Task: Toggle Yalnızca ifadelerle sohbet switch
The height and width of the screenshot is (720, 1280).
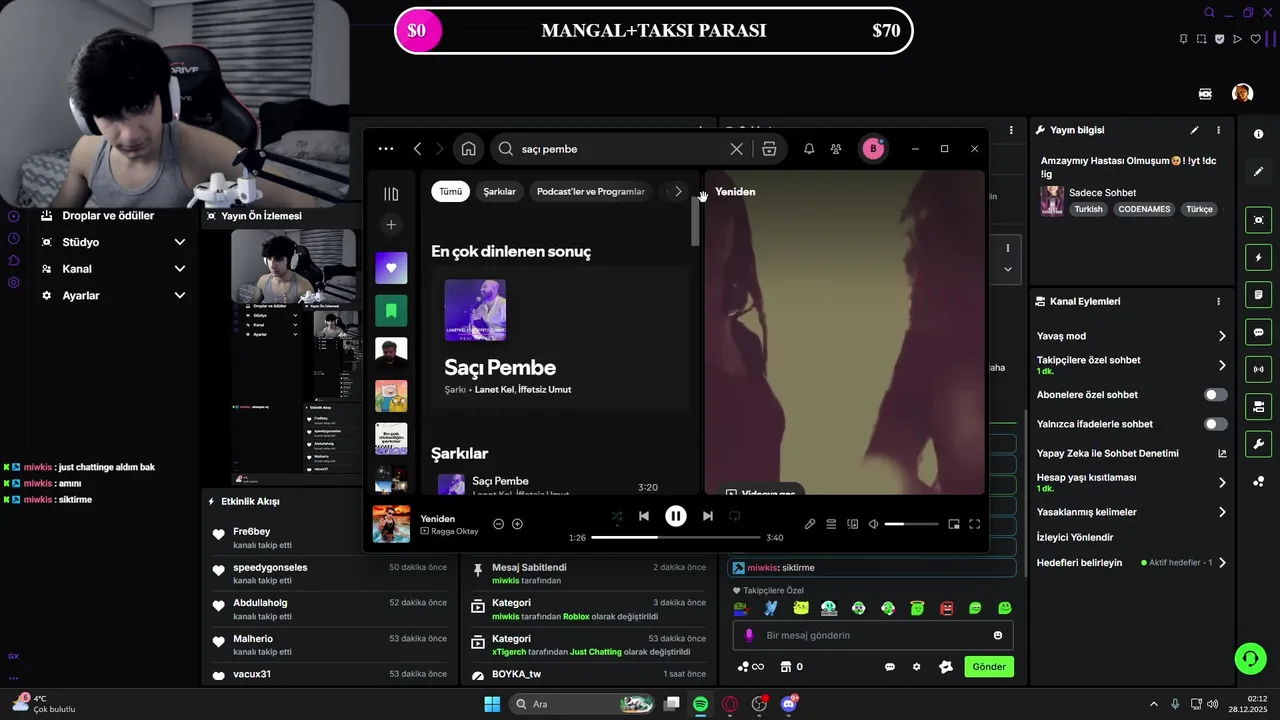Action: pos(1215,424)
